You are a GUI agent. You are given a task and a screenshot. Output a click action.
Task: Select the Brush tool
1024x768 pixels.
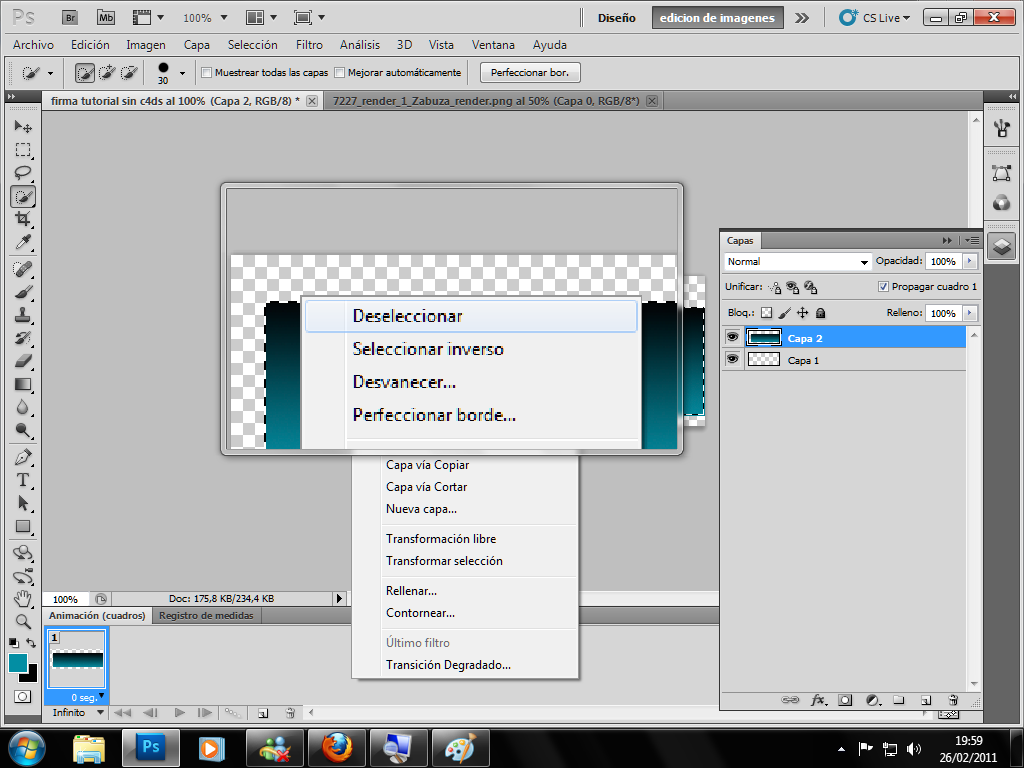23,292
